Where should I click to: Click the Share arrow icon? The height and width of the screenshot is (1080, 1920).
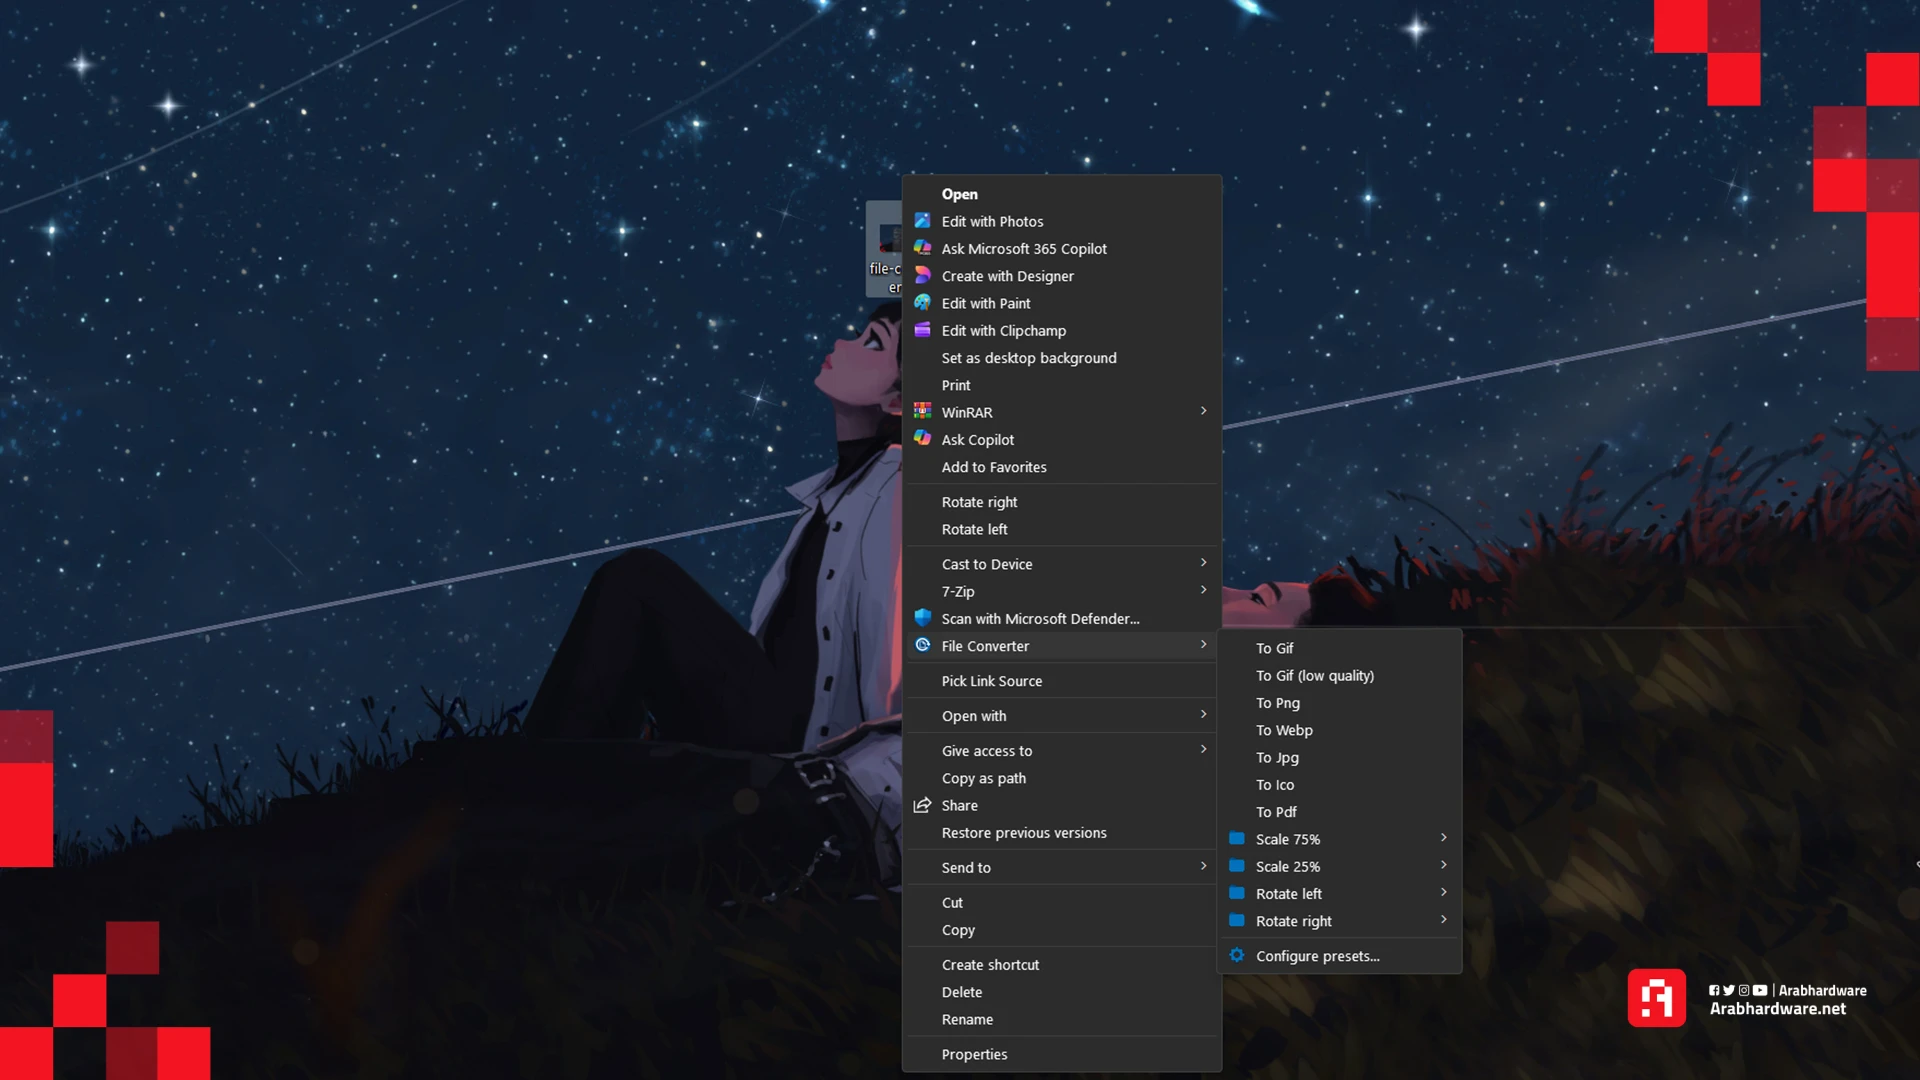[x=922, y=805]
